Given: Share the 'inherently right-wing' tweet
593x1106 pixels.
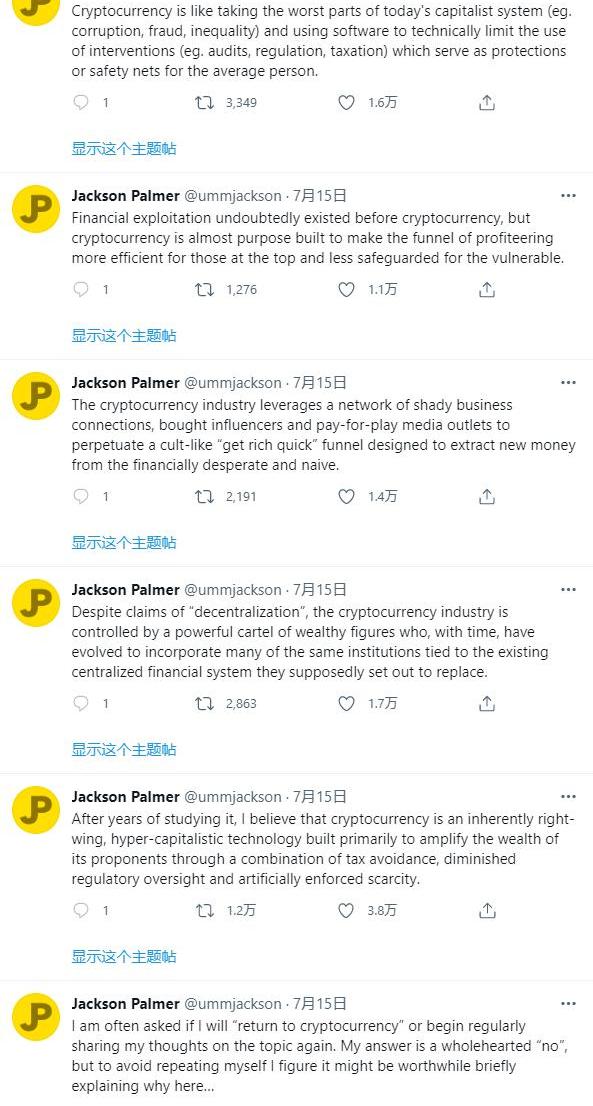Looking at the screenshot, I should 487,911.
